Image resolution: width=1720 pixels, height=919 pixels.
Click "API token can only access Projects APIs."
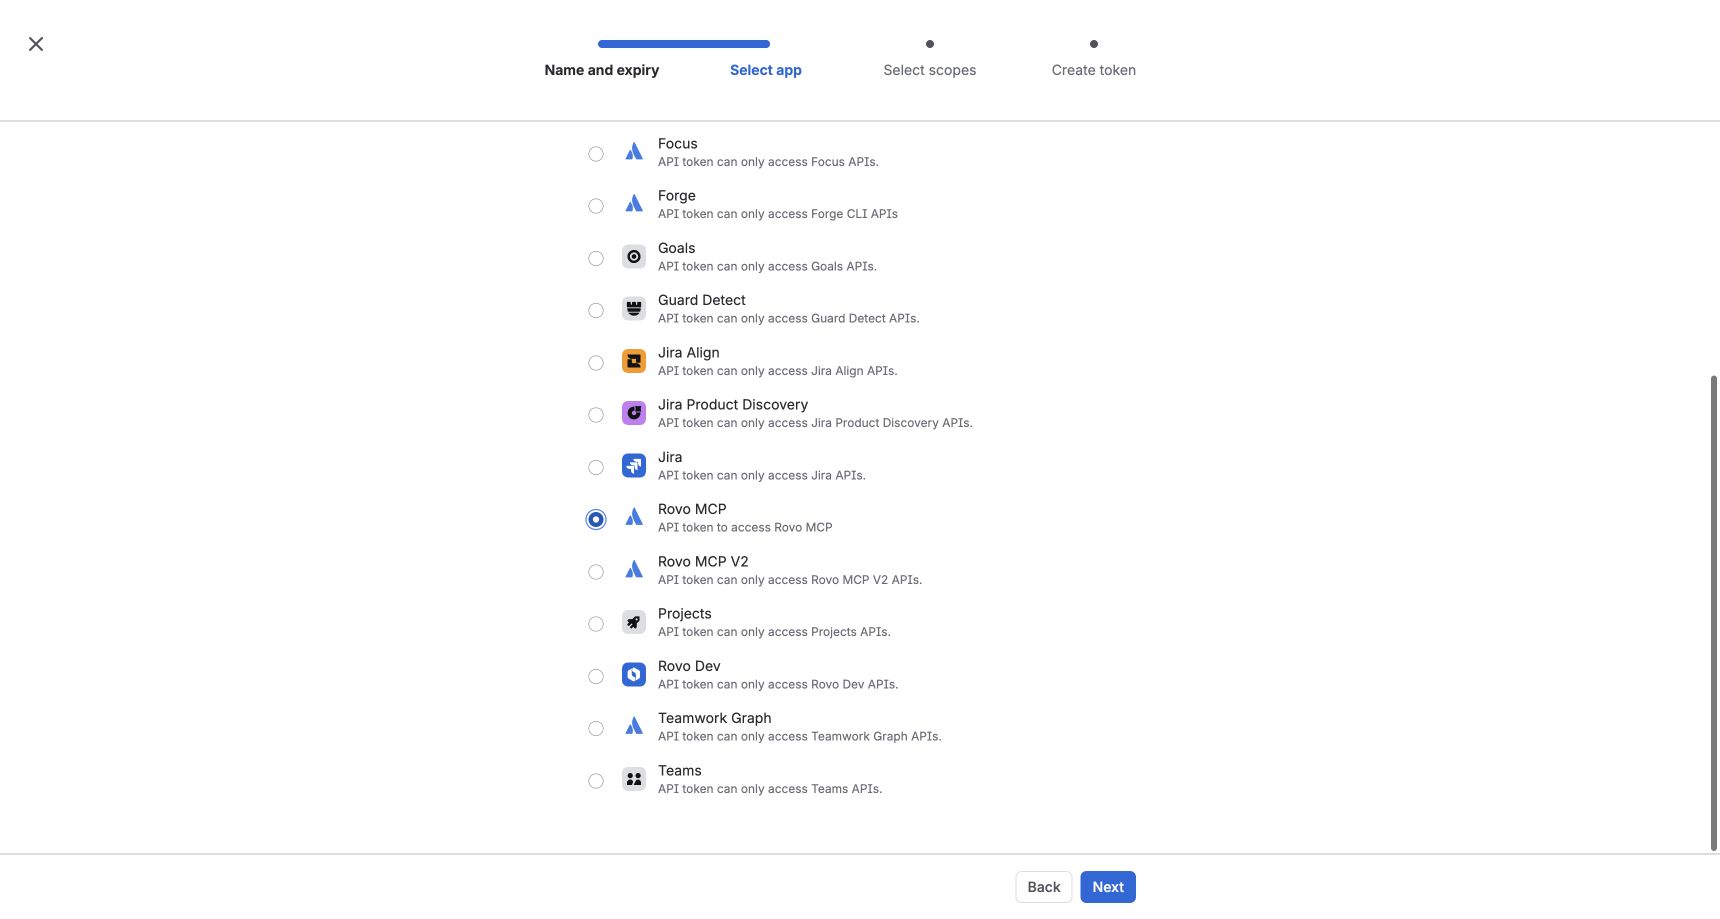tap(775, 632)
